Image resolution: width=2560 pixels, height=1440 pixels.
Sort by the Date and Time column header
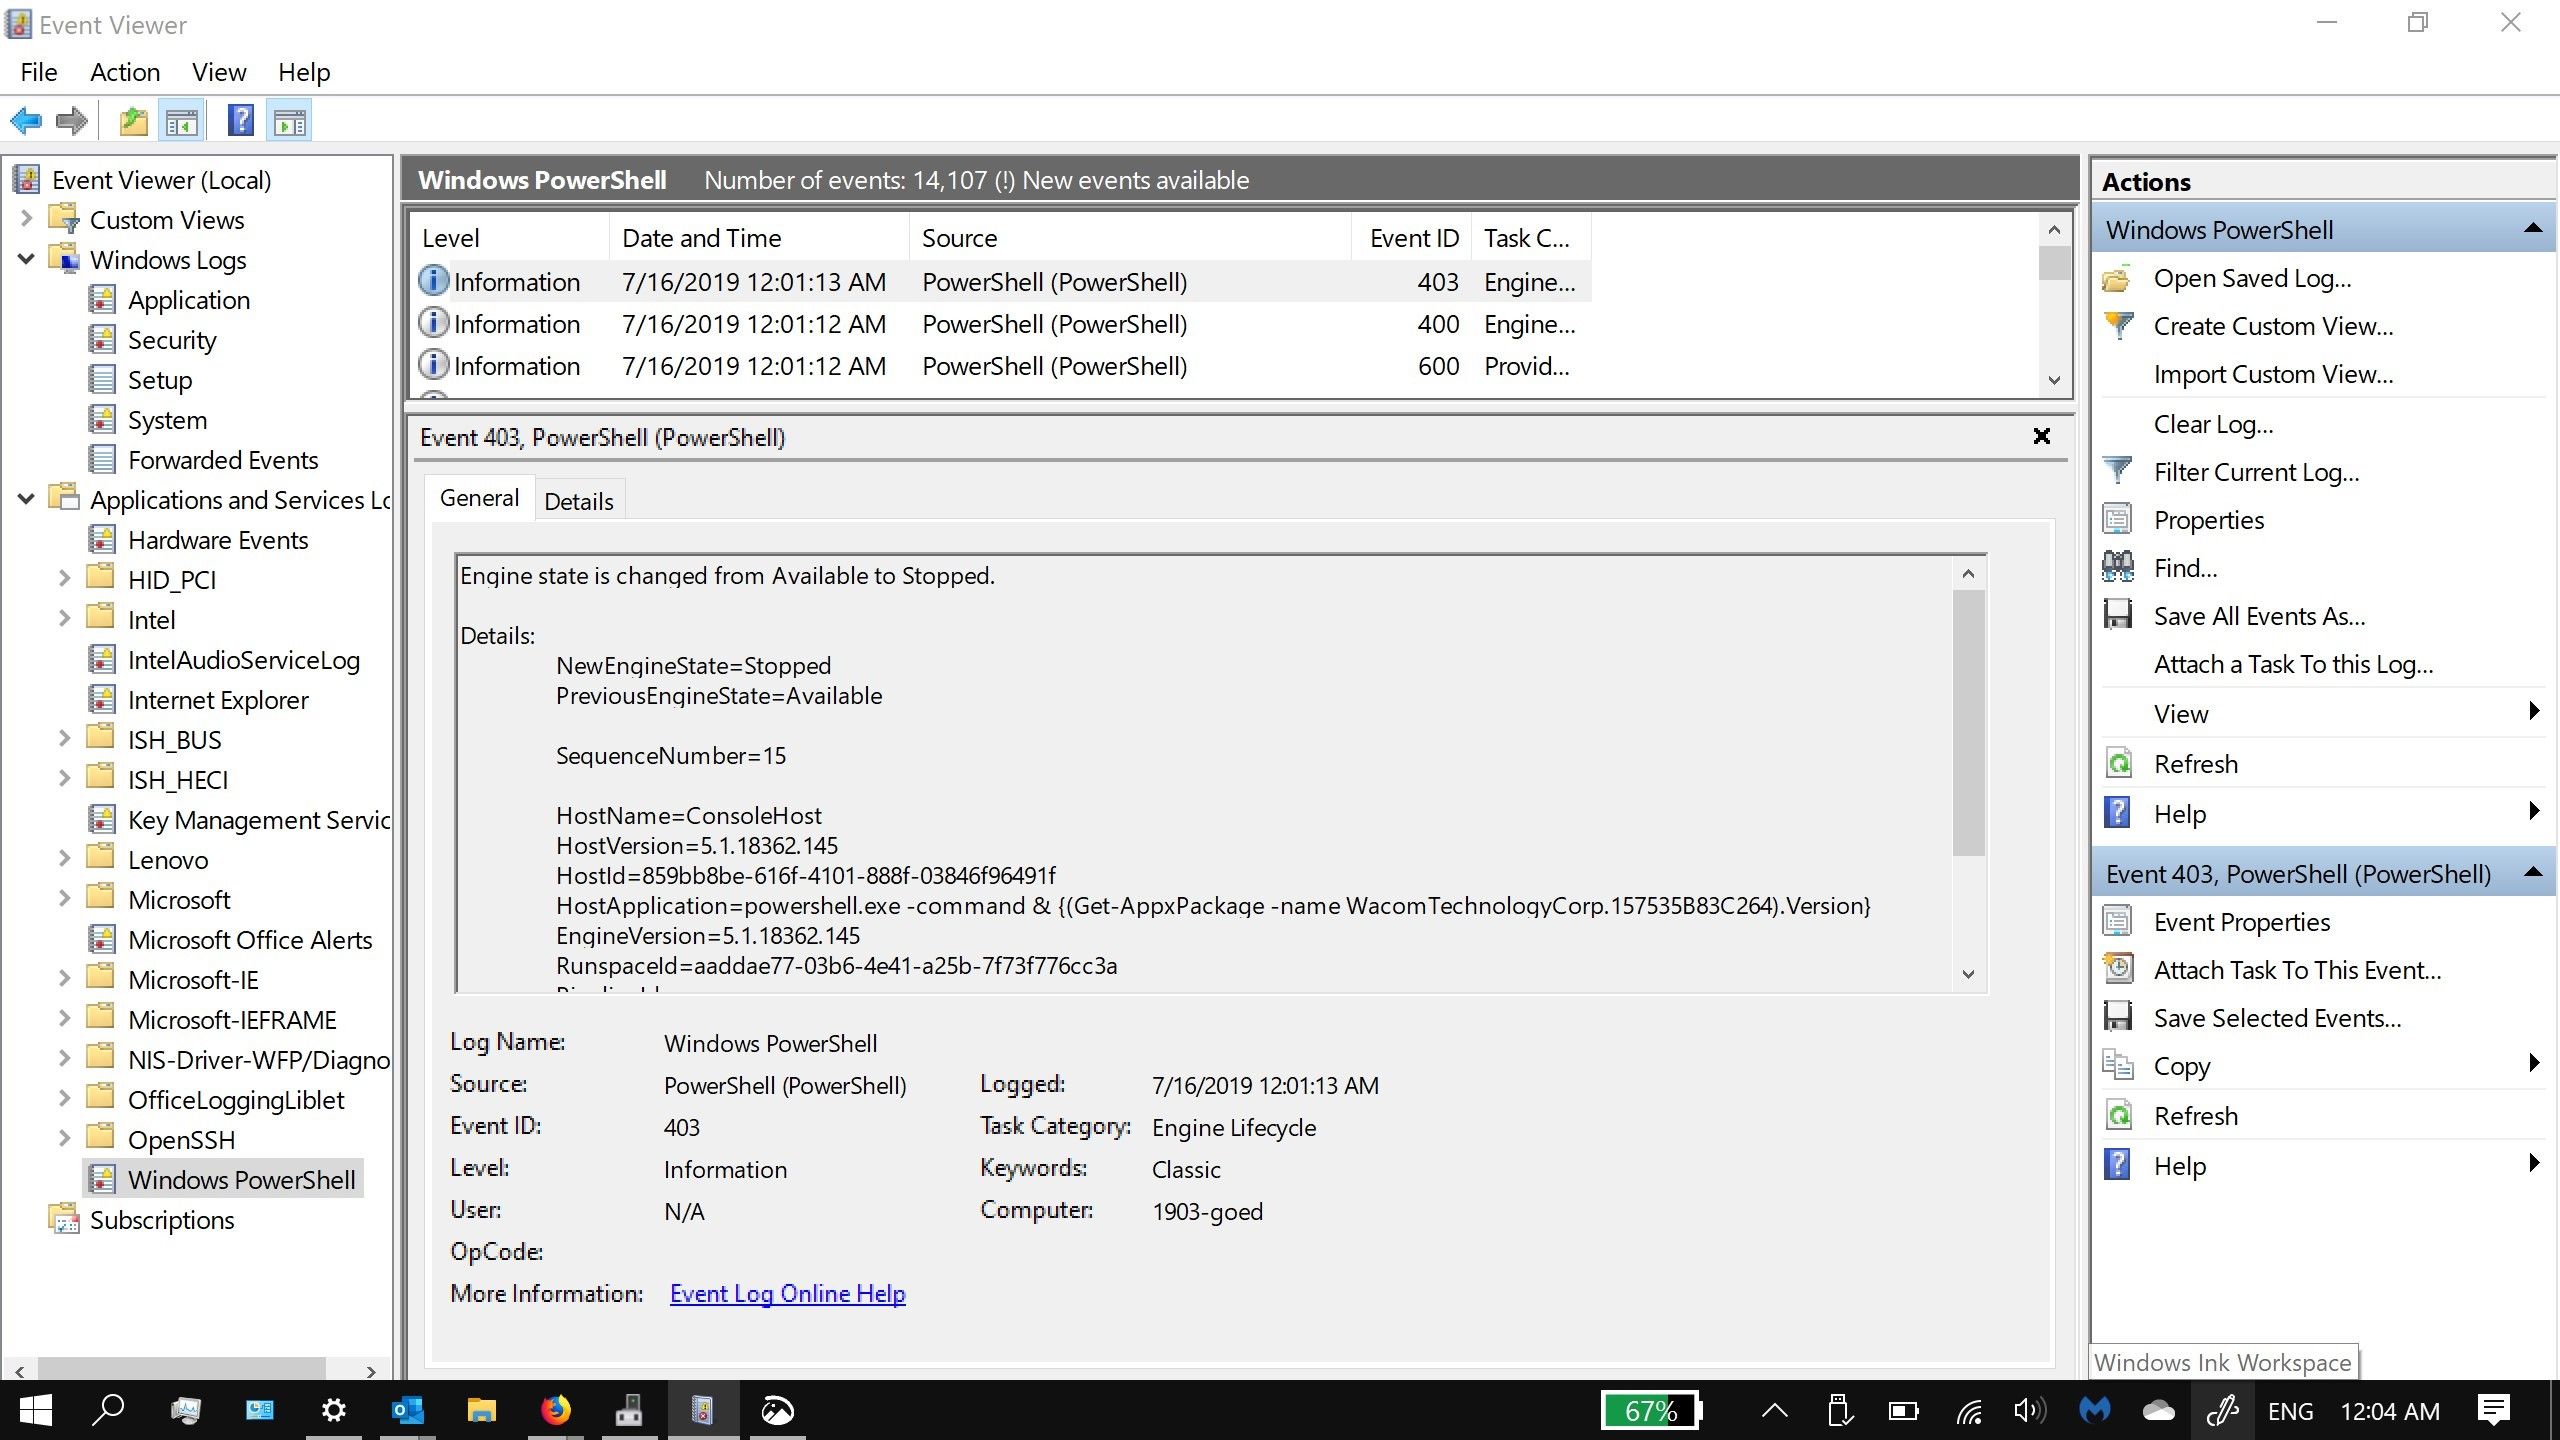[x=759, y=238]
